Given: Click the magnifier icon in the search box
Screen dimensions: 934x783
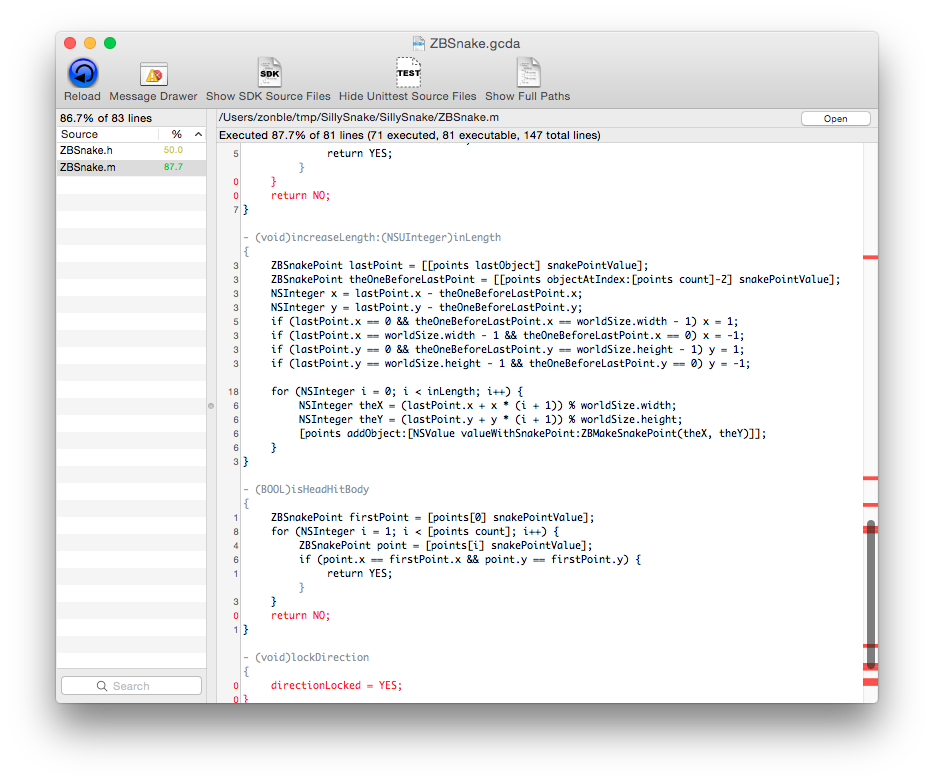Looking at the screenshot, I should coord(102,686).
